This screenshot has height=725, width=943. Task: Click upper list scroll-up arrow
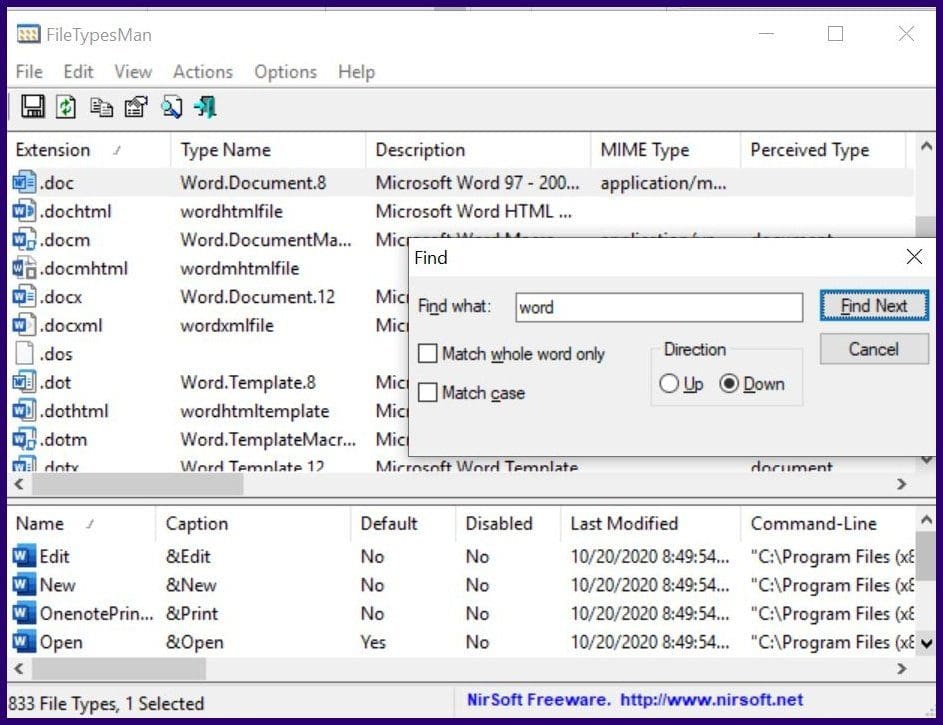coord(926,146)
